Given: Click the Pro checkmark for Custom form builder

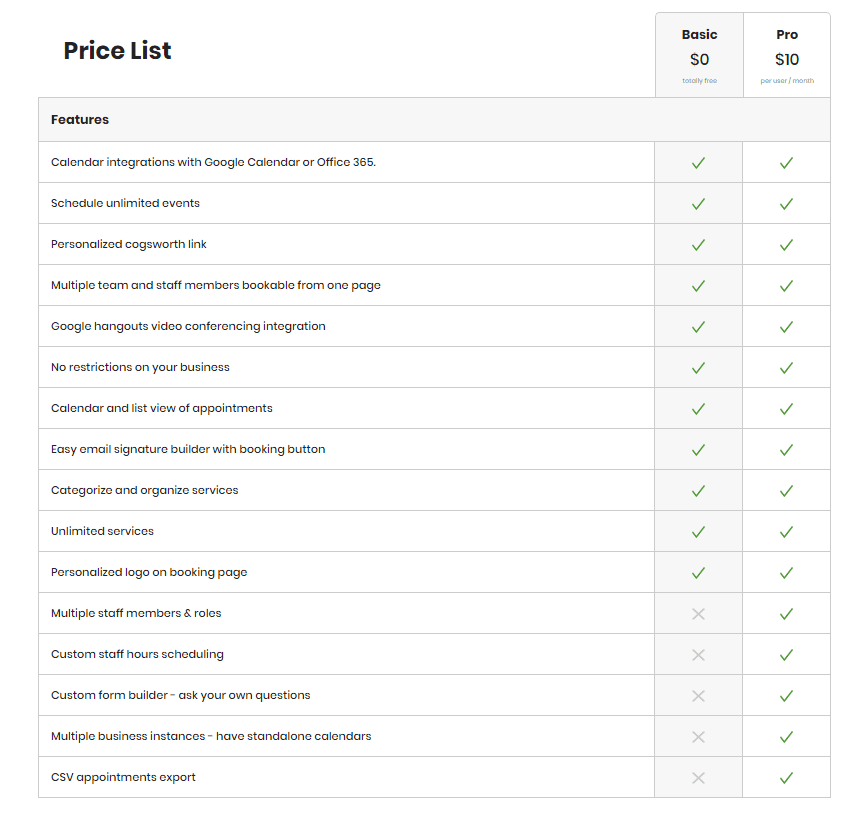Looking at the screenshot, I should click(x=786, y=696).
